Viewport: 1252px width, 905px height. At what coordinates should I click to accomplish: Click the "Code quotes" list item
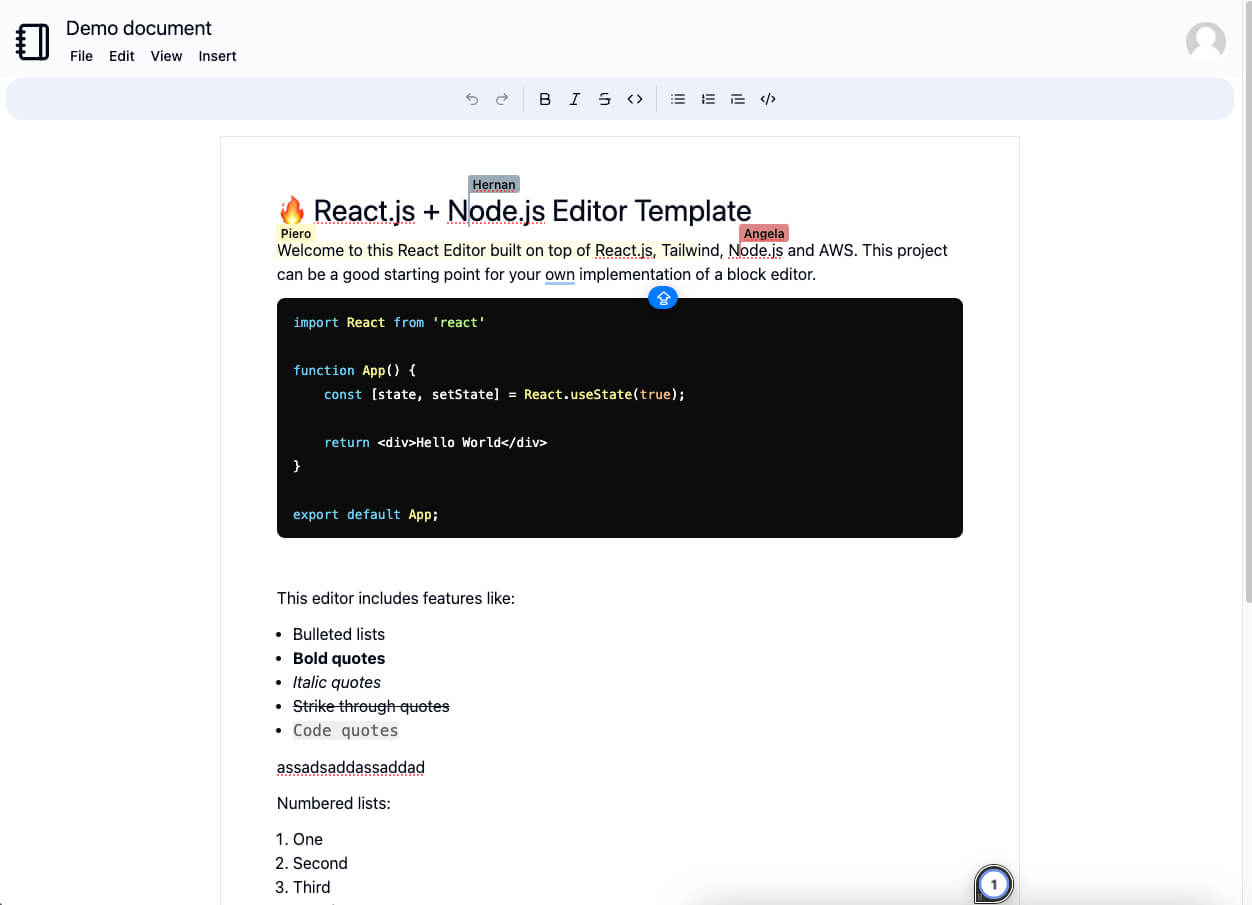click(x=346, y=730)
